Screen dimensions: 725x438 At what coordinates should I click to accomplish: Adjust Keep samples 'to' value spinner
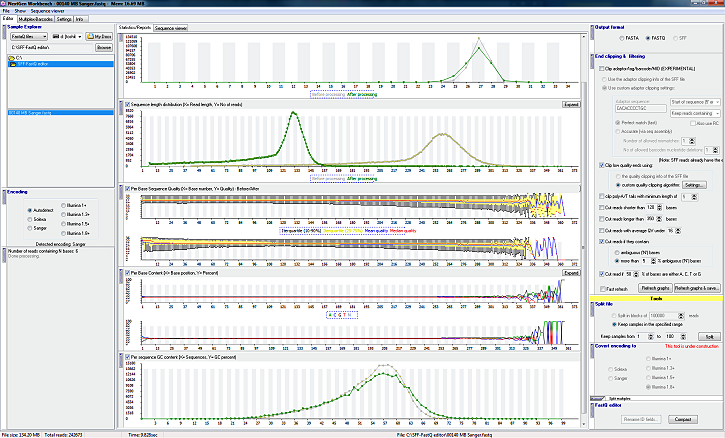[x=683, y=336]
